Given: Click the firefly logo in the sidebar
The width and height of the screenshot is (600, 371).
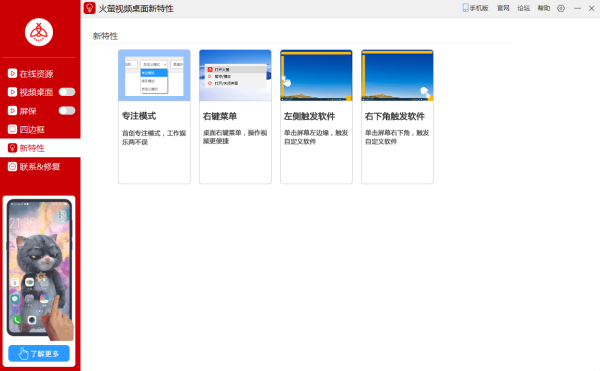Looking at the screenshot, I should [39, 32].
